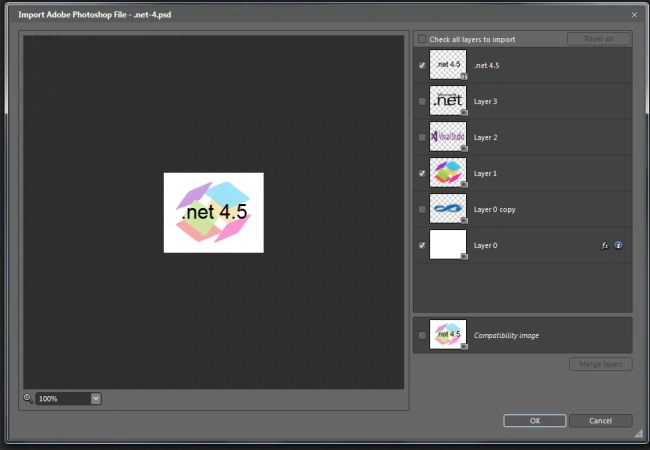Image resolution: width=650 pixels, height=450 pixels.
Task: Click the Merge layers button
Action: (x=601, y=364)
